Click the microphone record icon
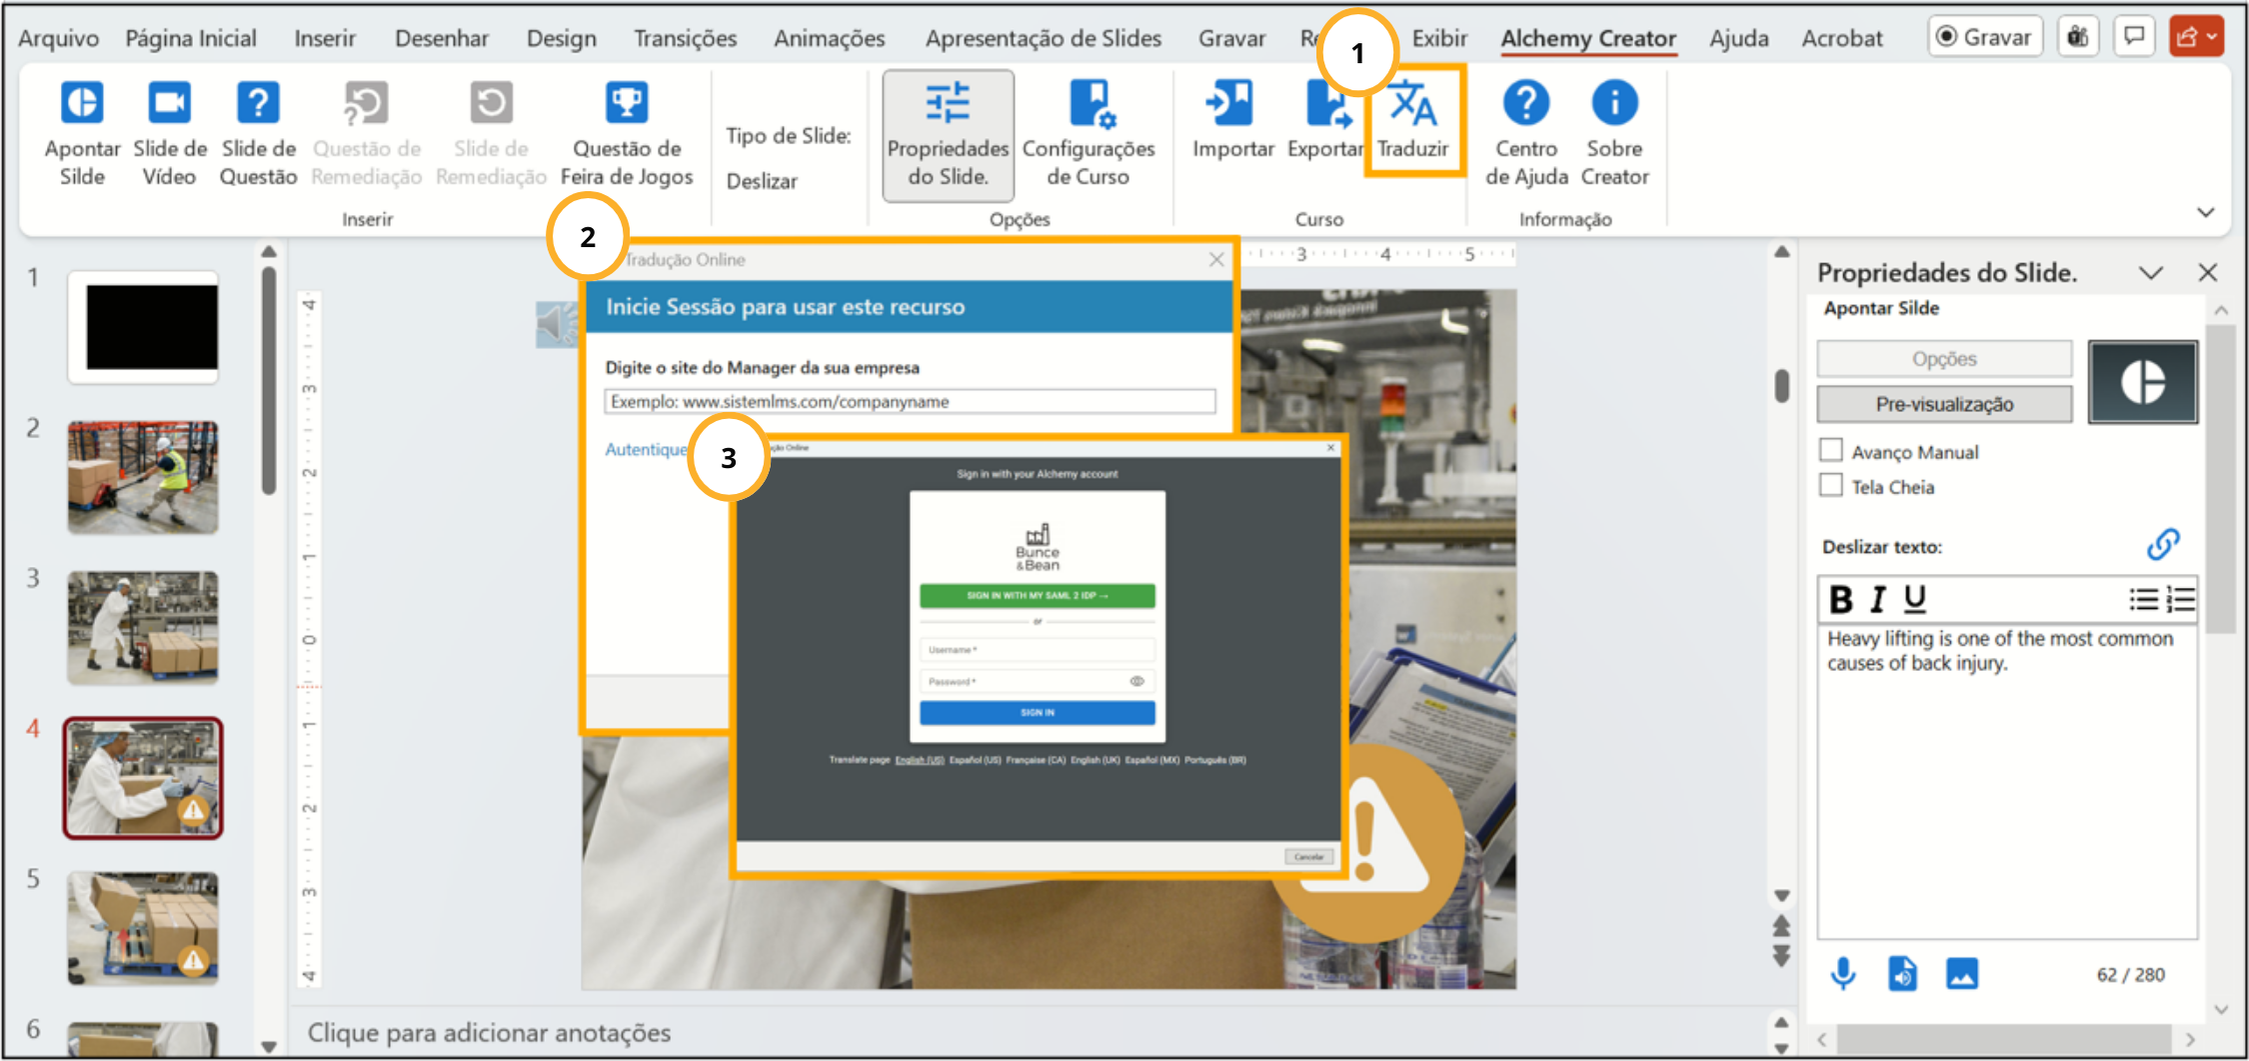Viewport: 2249px width, 1061px height. [x=1842, y=973]
